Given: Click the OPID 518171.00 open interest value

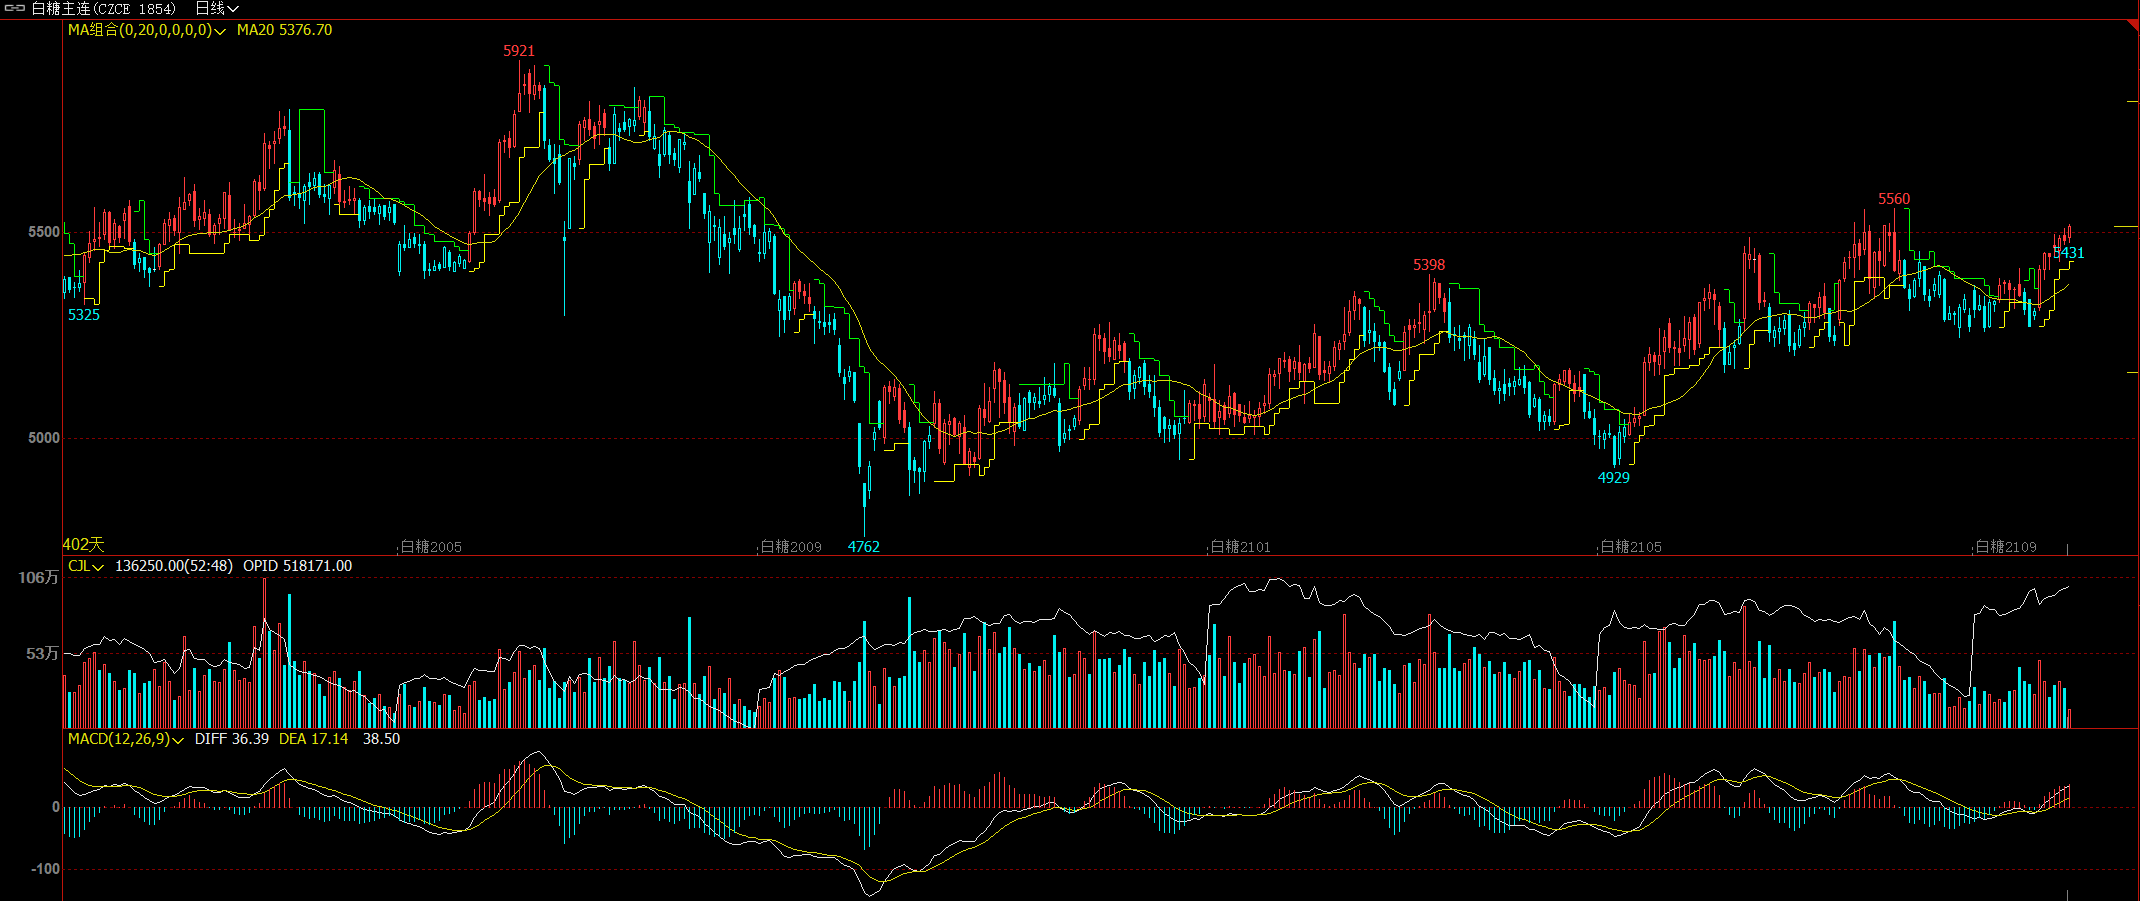Looking at the screenshot, I should (298, 566).
